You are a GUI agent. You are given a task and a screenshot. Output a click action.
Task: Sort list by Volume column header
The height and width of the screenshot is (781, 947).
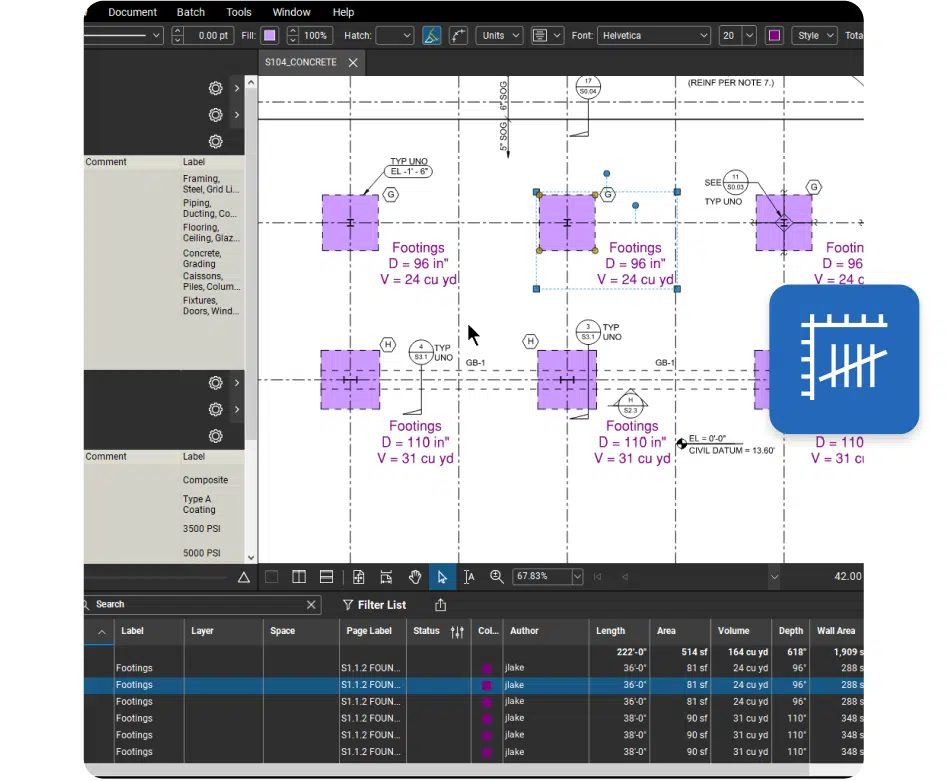733,631
